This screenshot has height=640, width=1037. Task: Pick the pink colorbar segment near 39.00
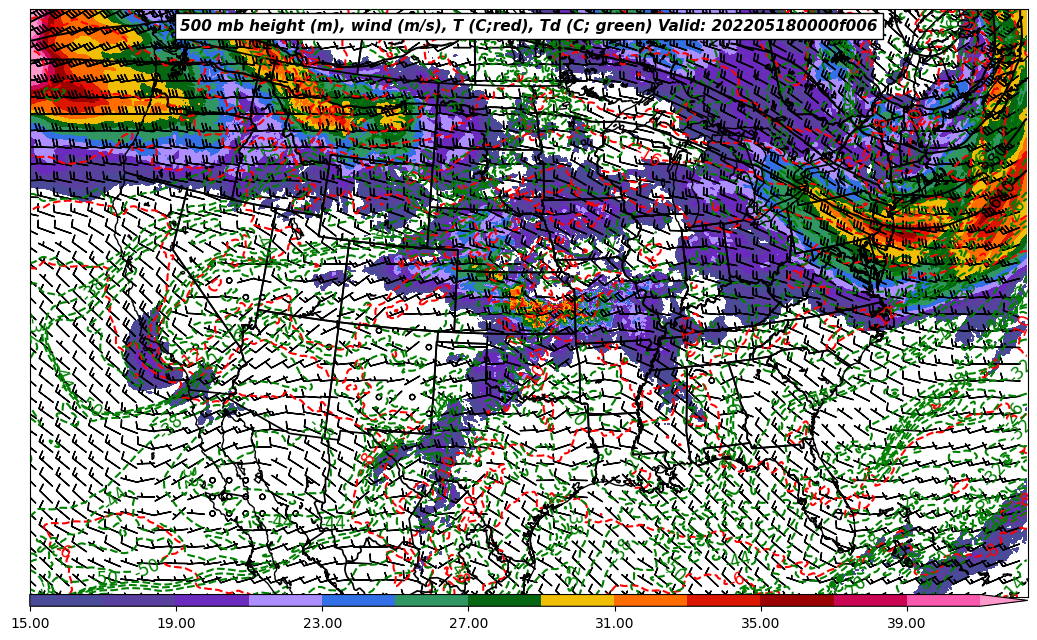[x=943, y=601]
